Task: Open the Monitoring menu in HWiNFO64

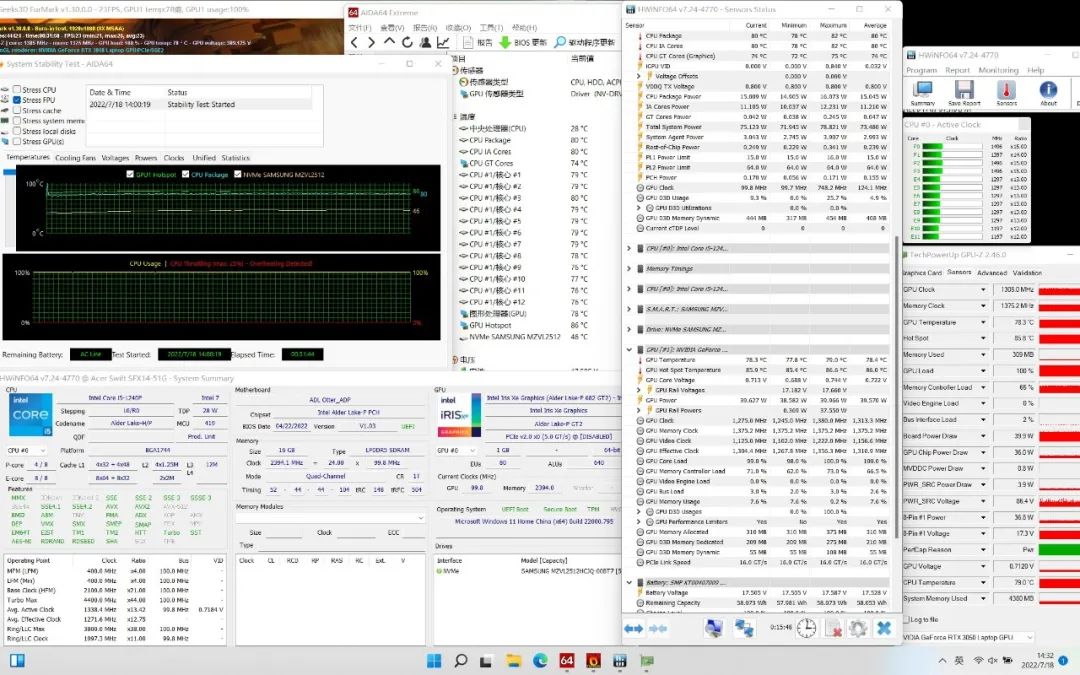Action: point(997,71)
